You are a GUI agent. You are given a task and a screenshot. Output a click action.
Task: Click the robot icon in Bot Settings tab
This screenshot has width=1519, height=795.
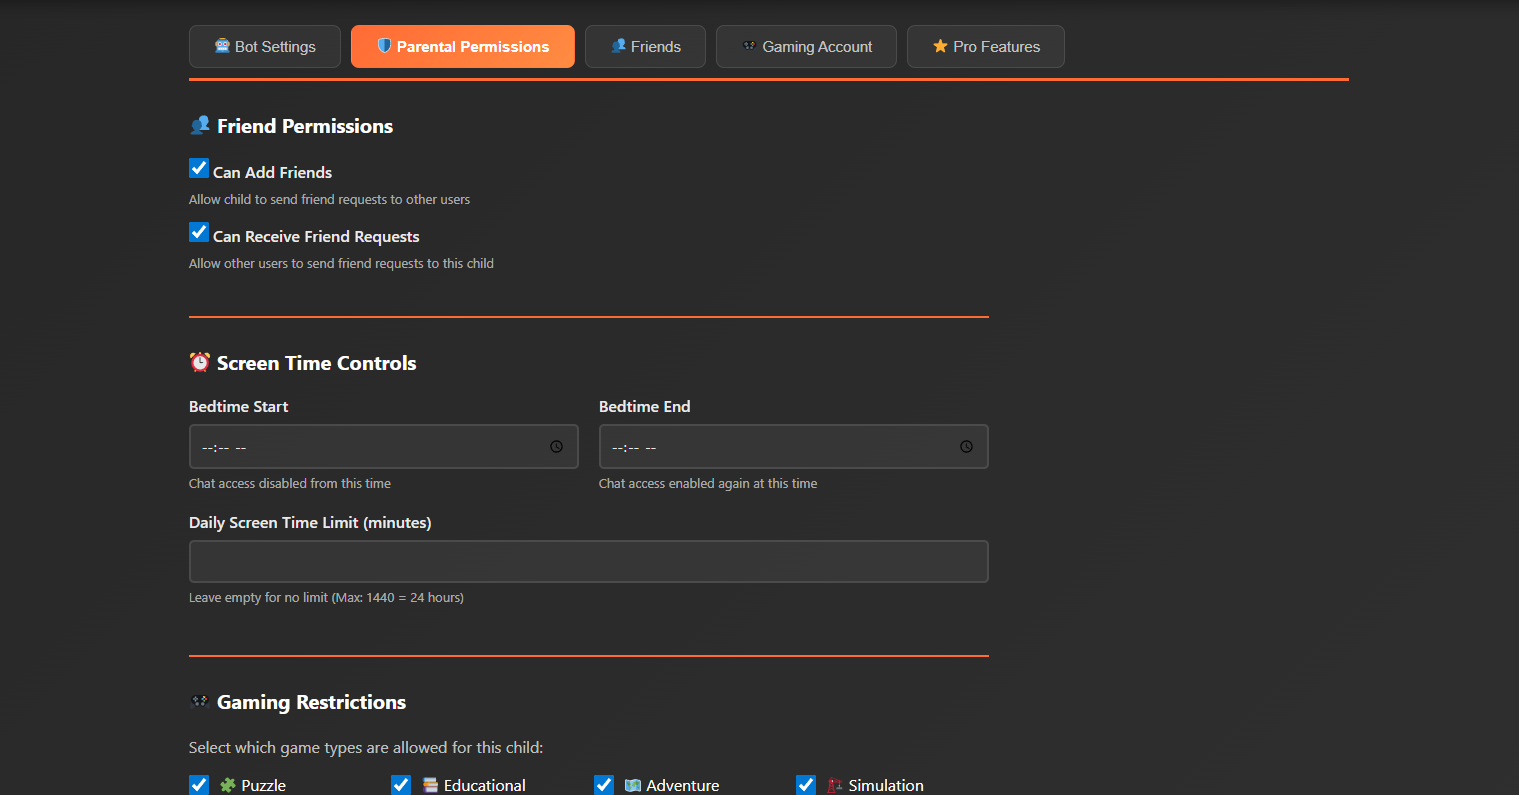(x=223, y=46)
